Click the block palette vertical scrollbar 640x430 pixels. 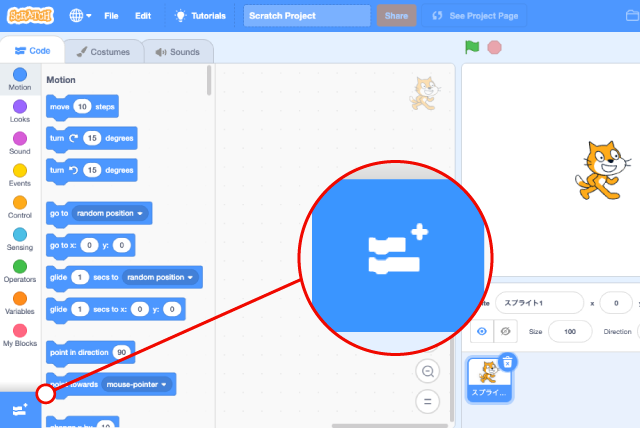click(209, 80)
